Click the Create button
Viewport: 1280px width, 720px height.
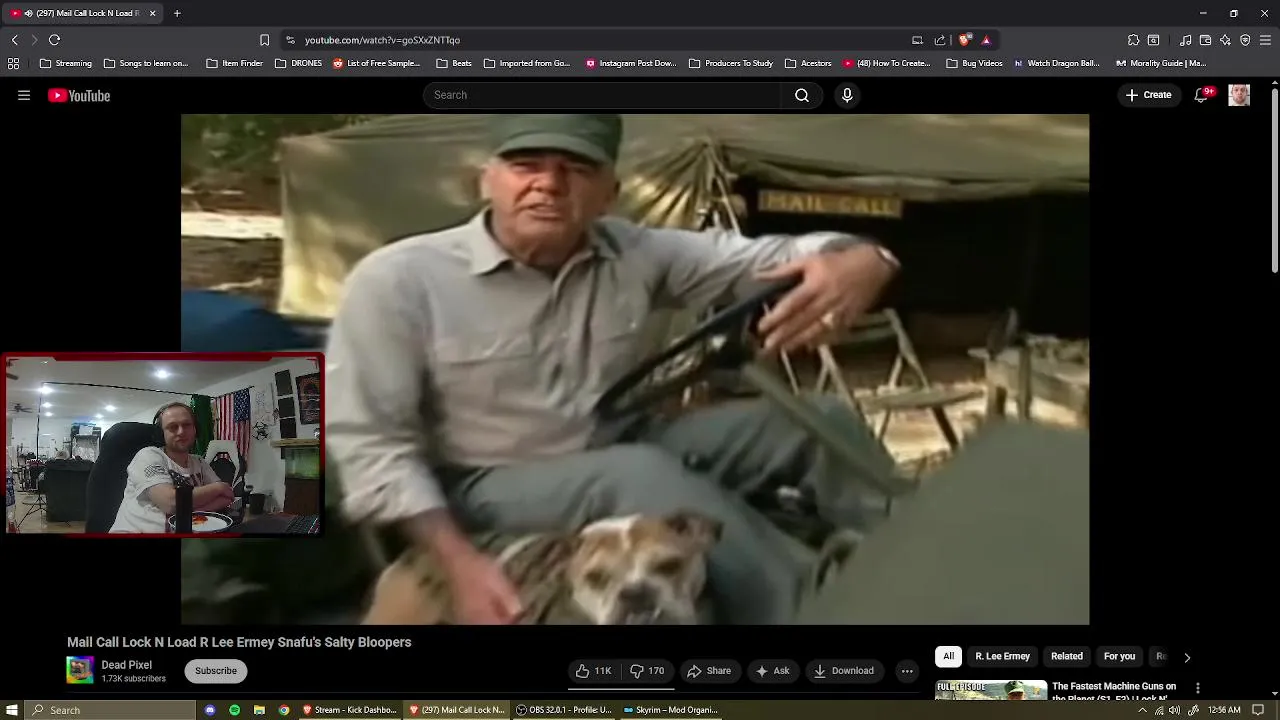point(1148,95)
